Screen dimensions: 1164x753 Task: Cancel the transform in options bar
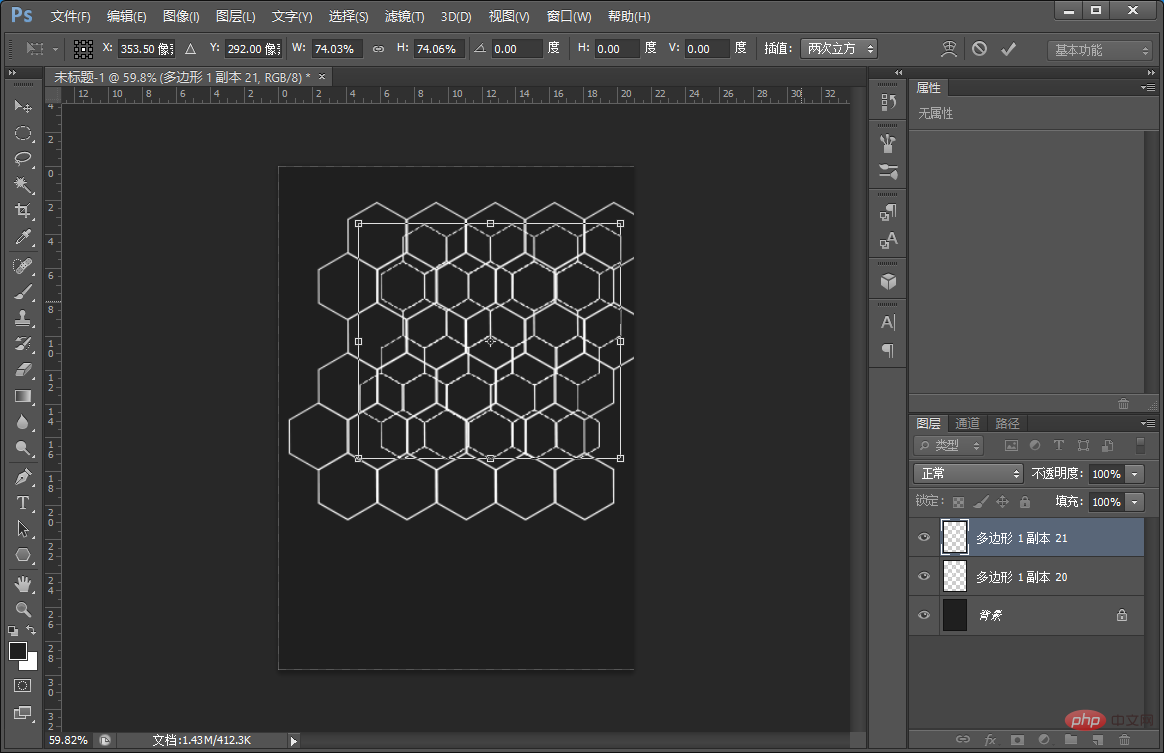pos(979,49)
